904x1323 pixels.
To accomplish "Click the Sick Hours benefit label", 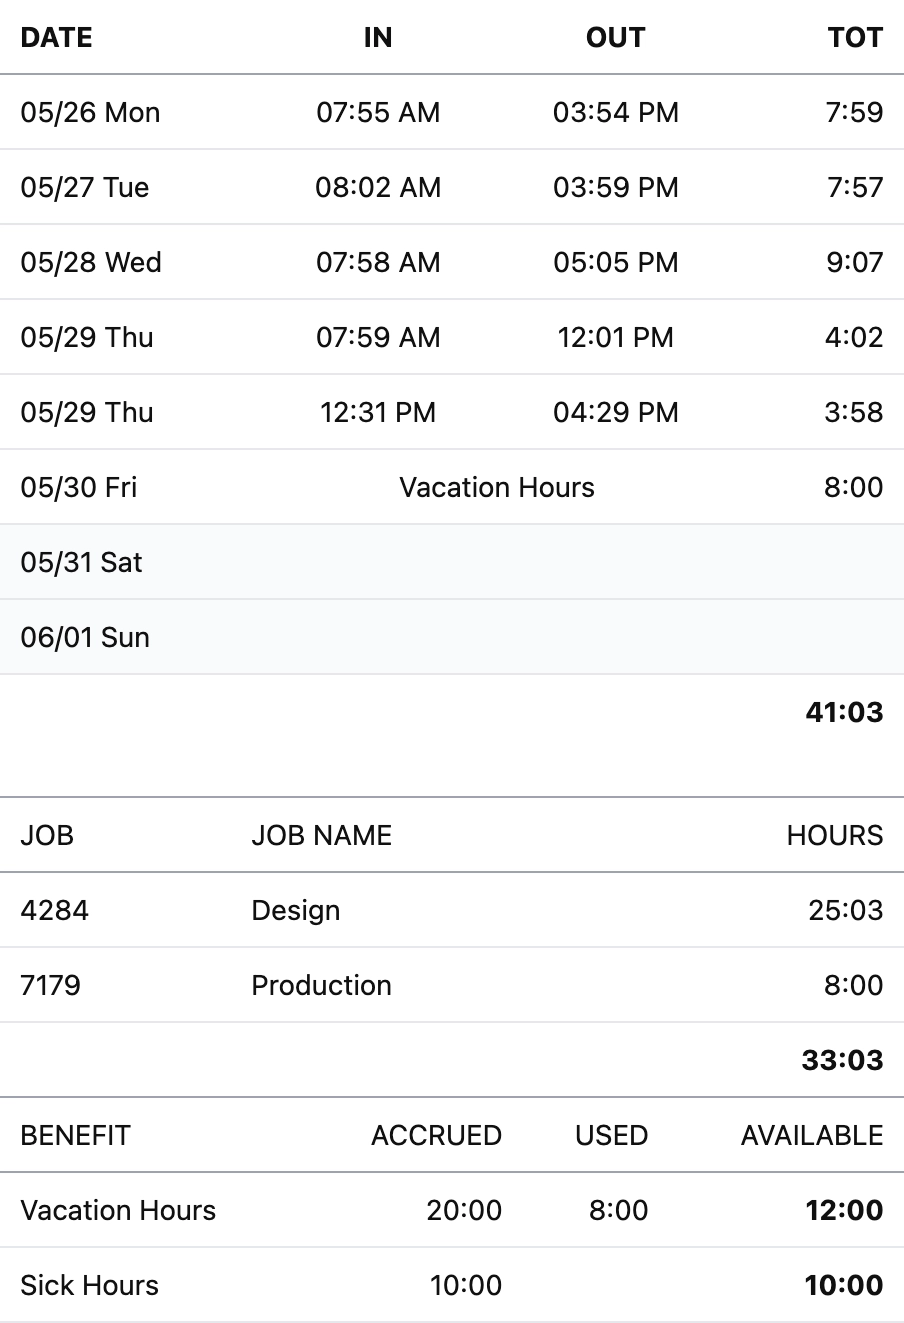I will (x=90, y=1285).
